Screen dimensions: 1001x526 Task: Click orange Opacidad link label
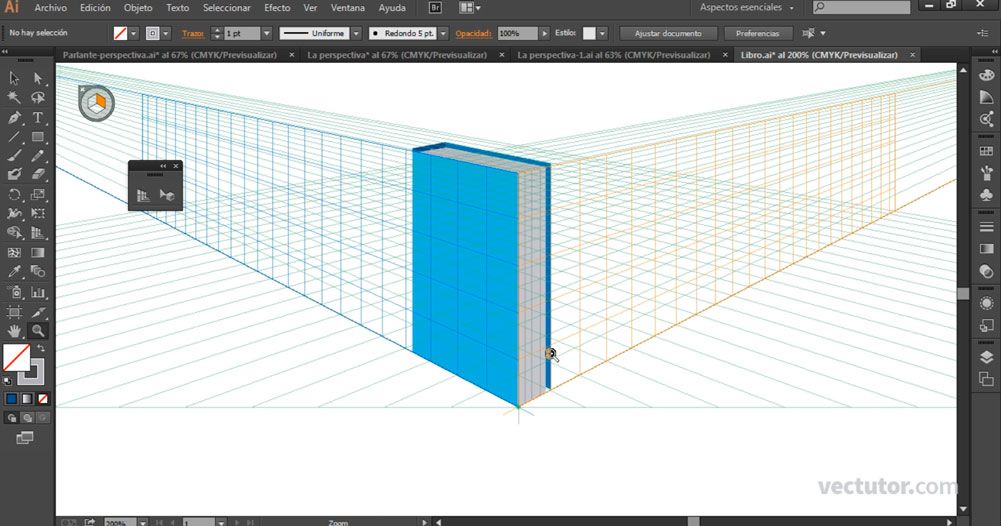click(473, 33)
